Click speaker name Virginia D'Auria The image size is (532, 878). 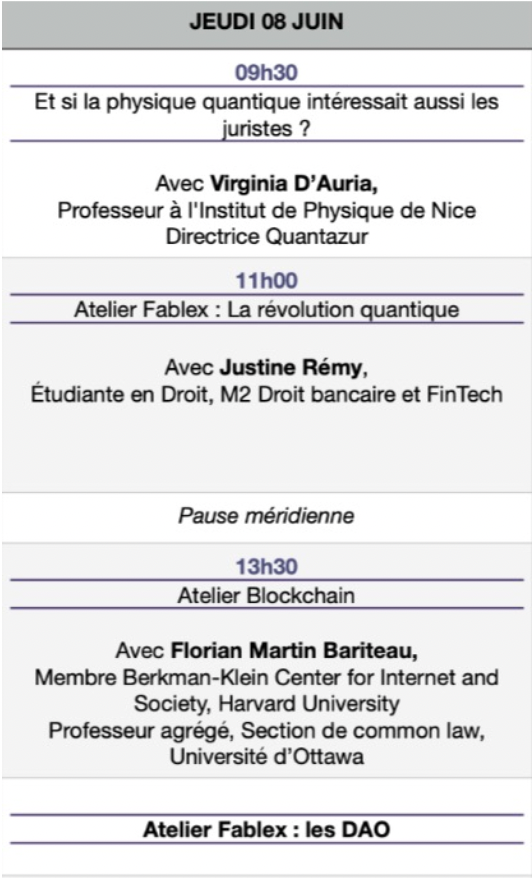tap(293, 183)
